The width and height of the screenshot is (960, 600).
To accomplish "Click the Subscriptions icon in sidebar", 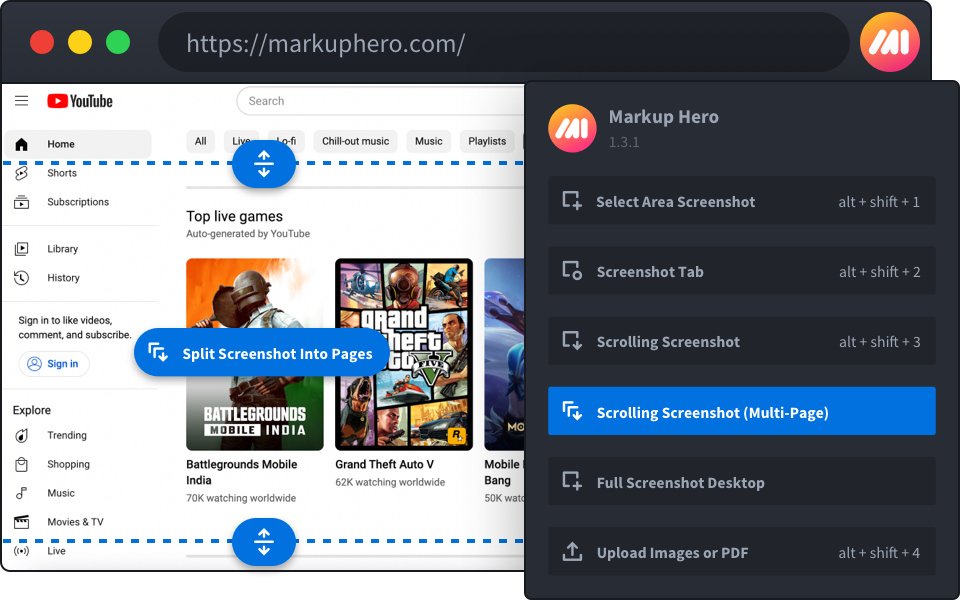I will 21,202.
